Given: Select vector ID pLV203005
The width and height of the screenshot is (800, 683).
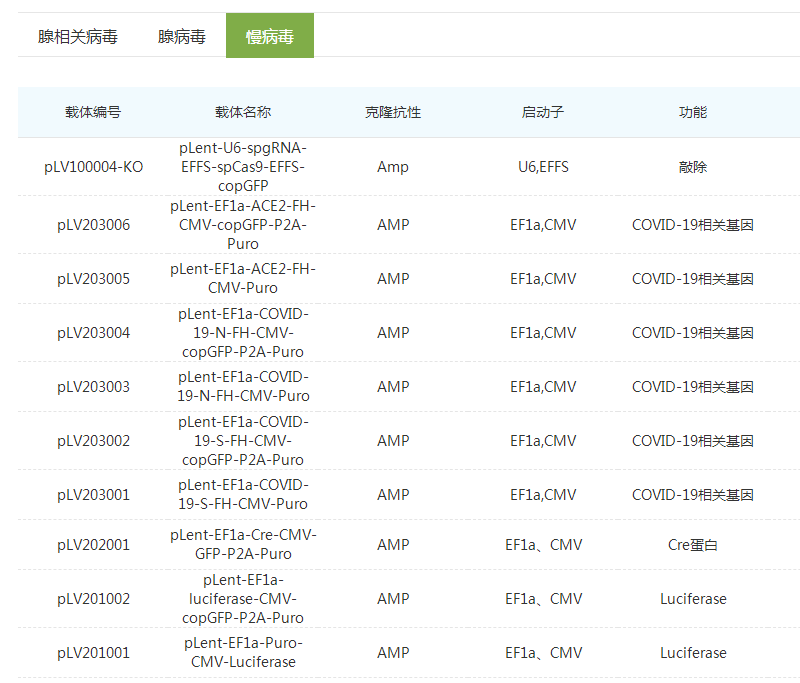Looking at the screenshot, I should click(x=93, y=279).
